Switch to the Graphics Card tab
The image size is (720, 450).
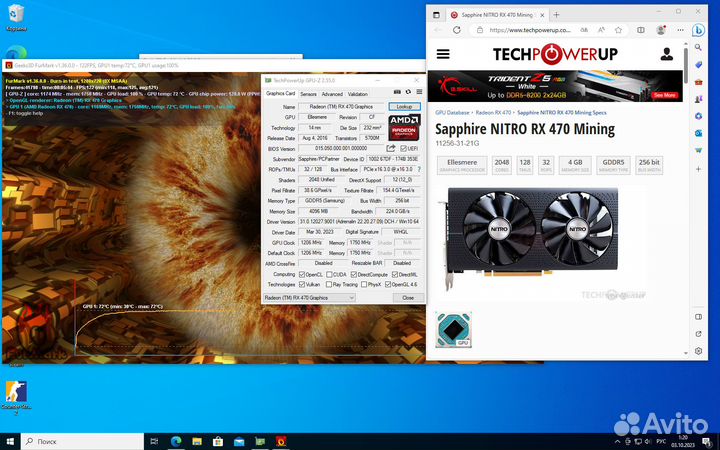click(280, 93)
